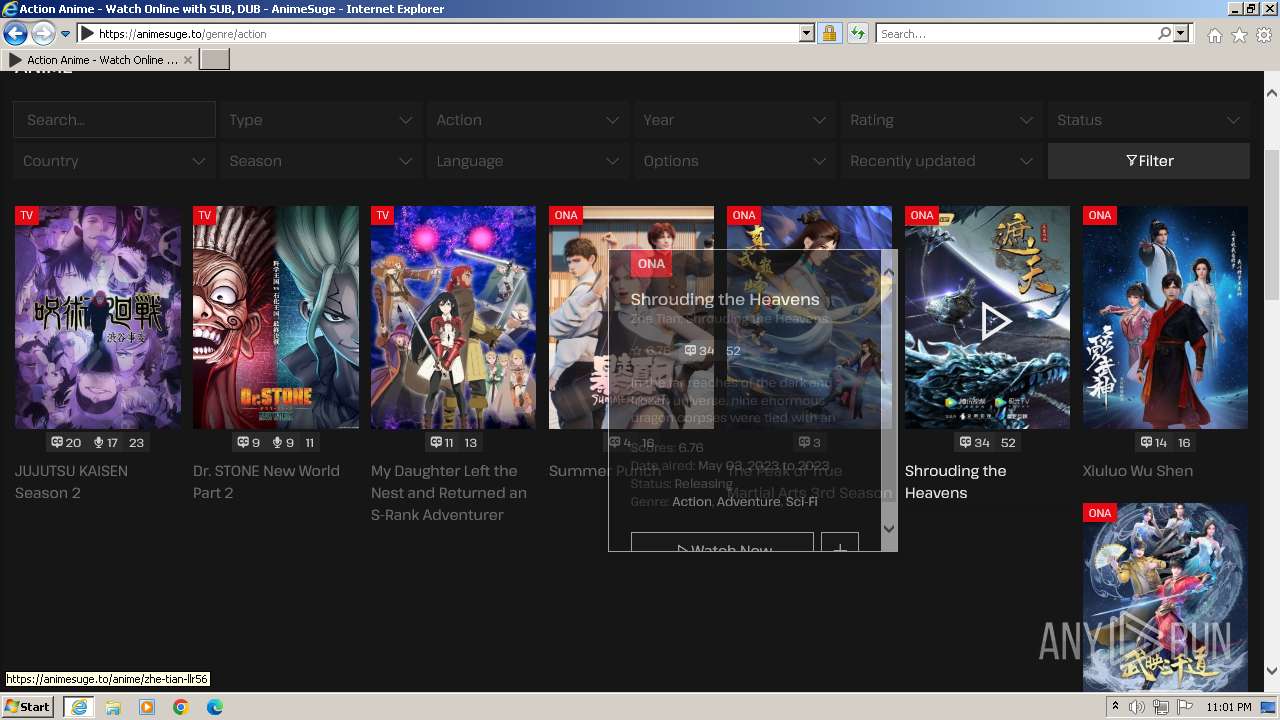1280x720 pixels.
Task: Click the address bar URL field
Action: pos(447,34)
